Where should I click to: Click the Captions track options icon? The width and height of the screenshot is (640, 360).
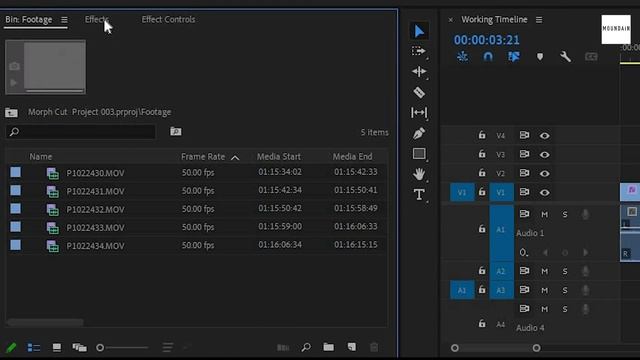[x=591, y=57]
